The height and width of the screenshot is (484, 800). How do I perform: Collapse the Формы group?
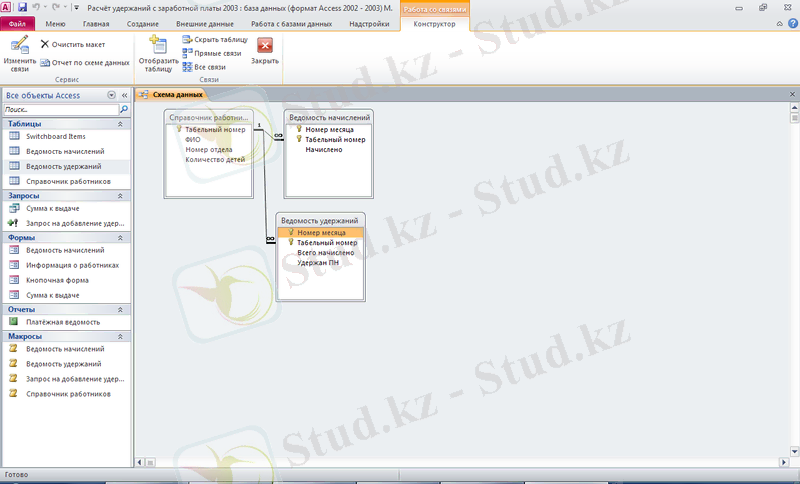pos(120,238)
